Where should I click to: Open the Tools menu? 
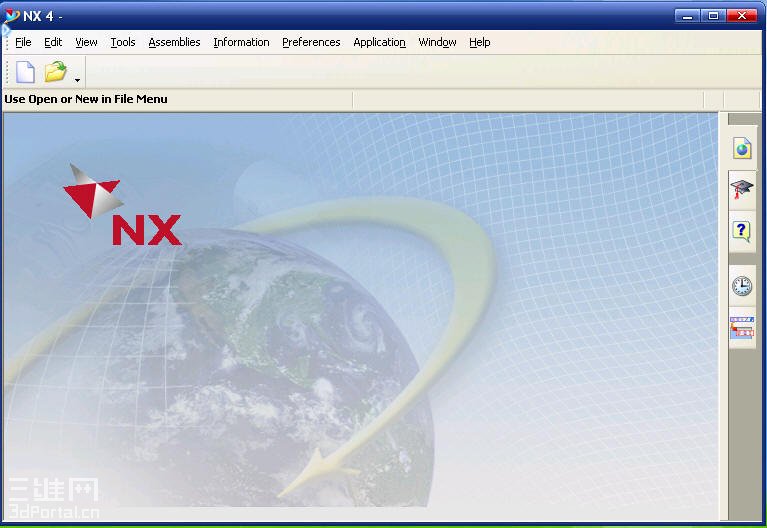[123, 42]
